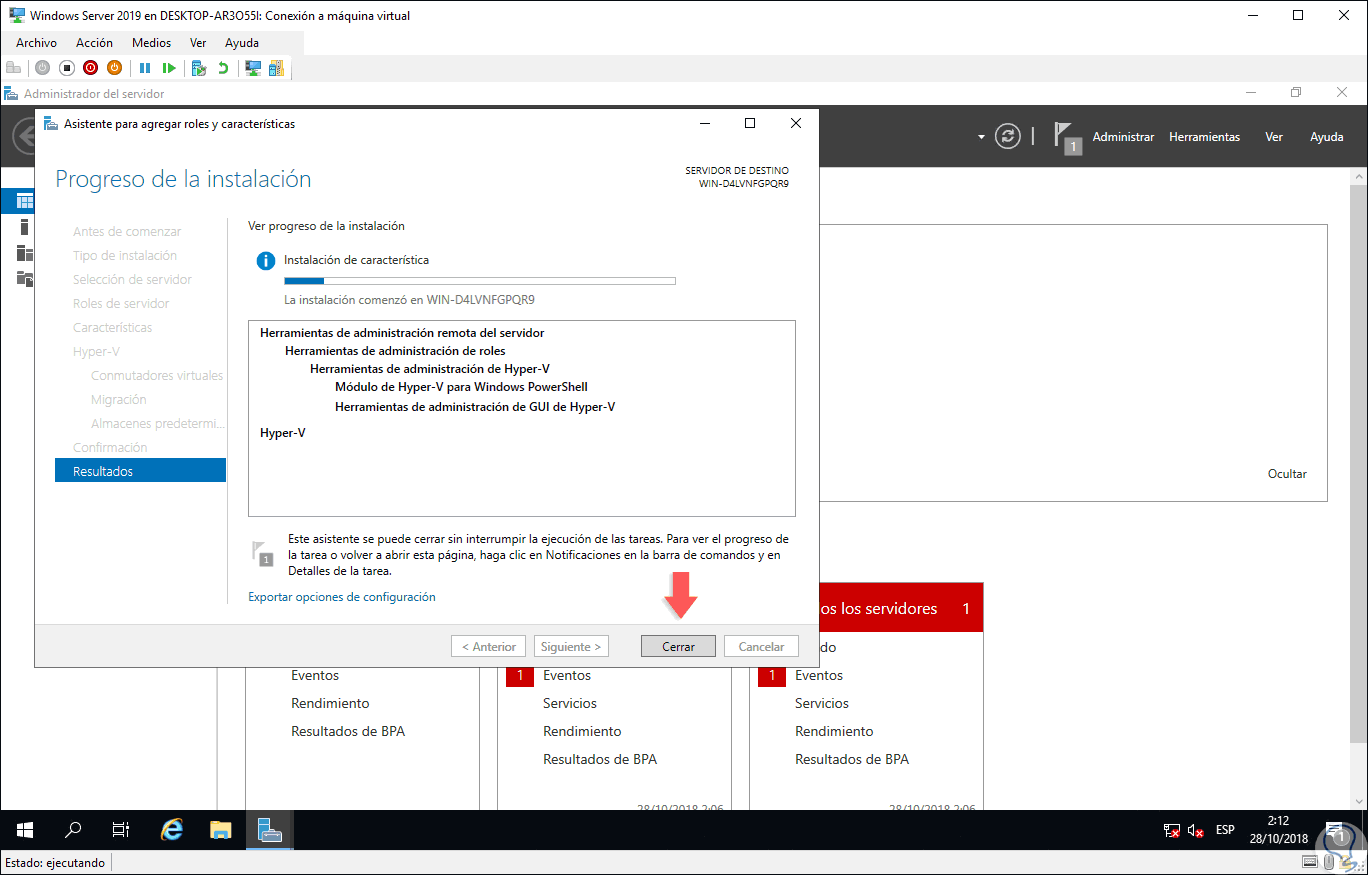Click Herramientas de administración de GUI de Hyper-V
Screen dimensions: 1368x875
point(475,406)
